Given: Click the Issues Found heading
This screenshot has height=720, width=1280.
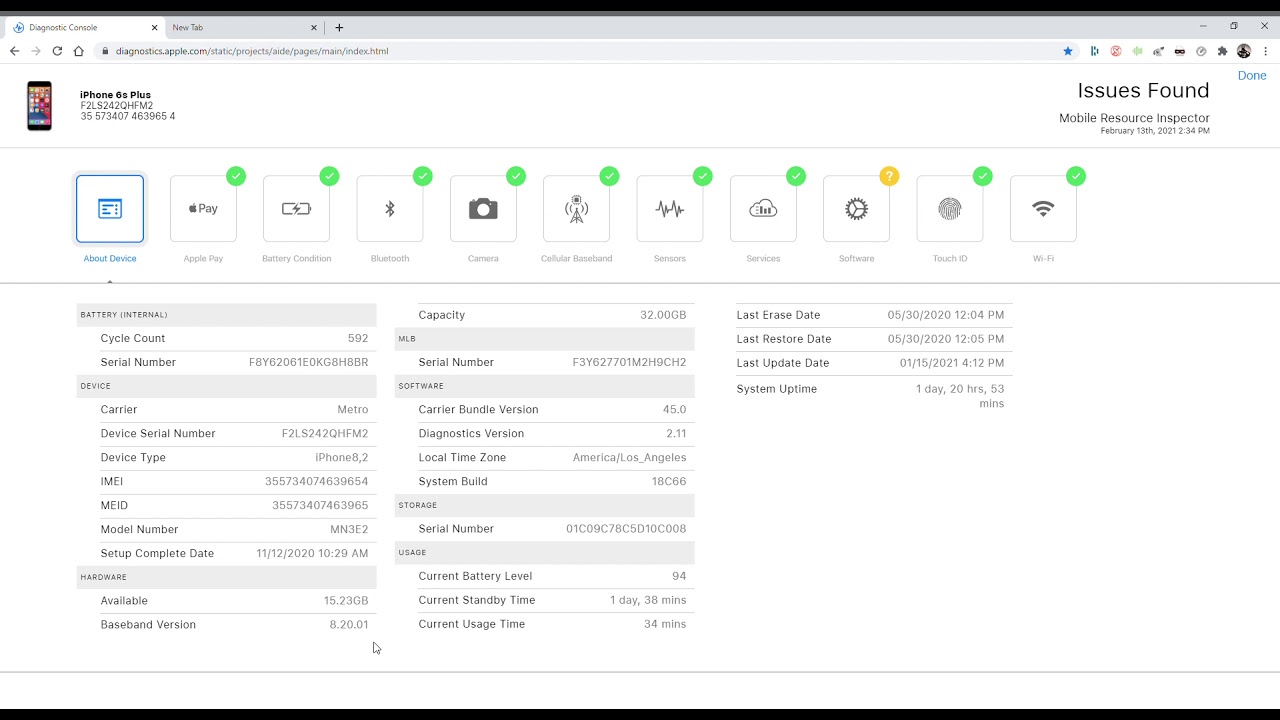Looking at the screenshot, I should click(1143, 91).
